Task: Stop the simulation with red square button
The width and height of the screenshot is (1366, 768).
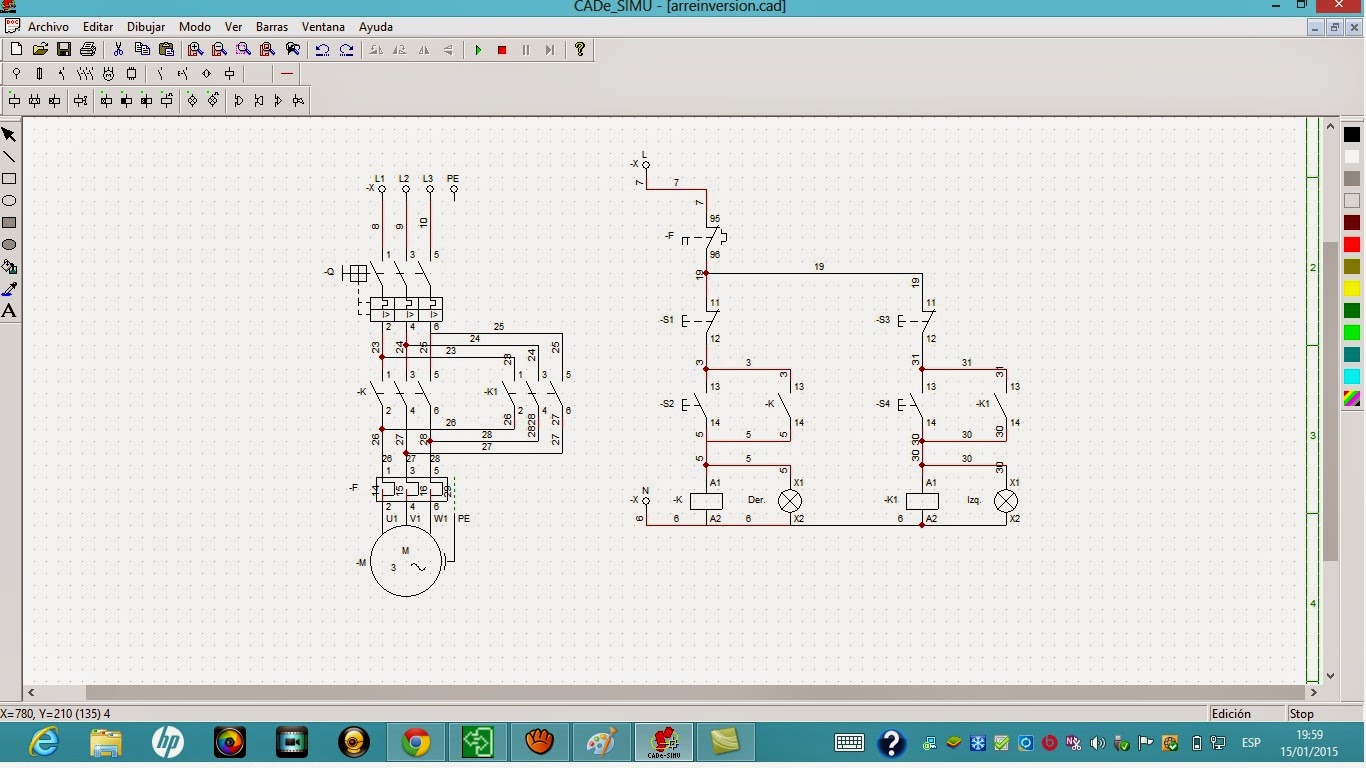Action: [x=502, y=49]
